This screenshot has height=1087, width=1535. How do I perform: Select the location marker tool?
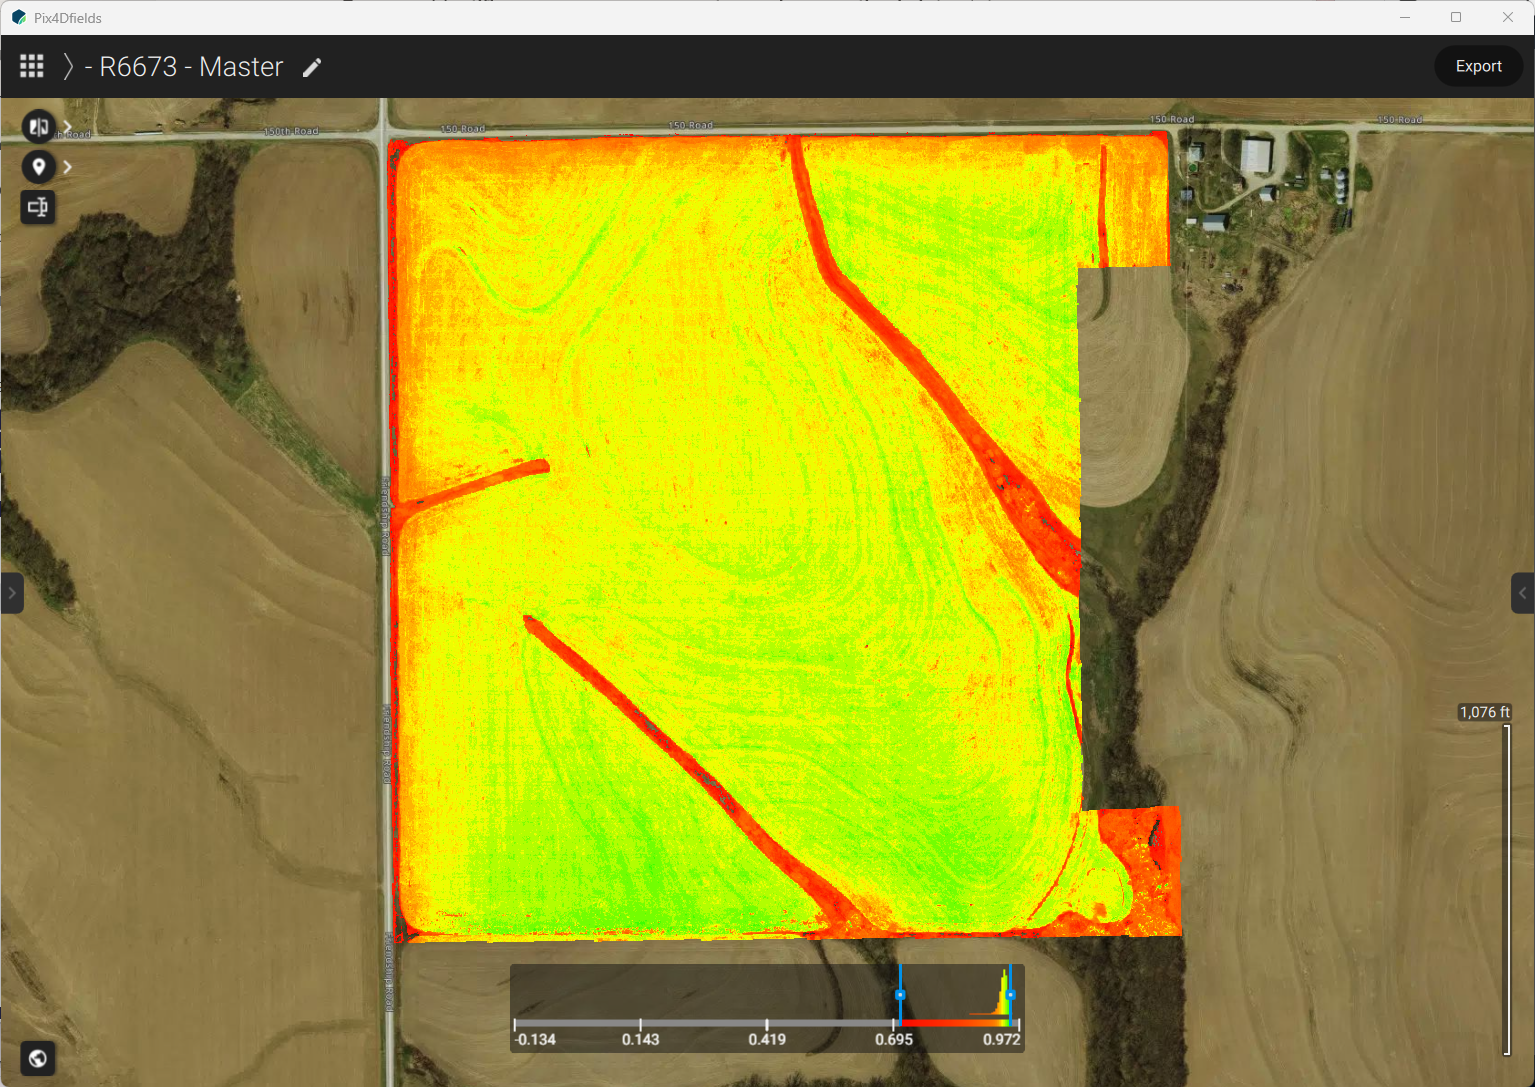38,166
